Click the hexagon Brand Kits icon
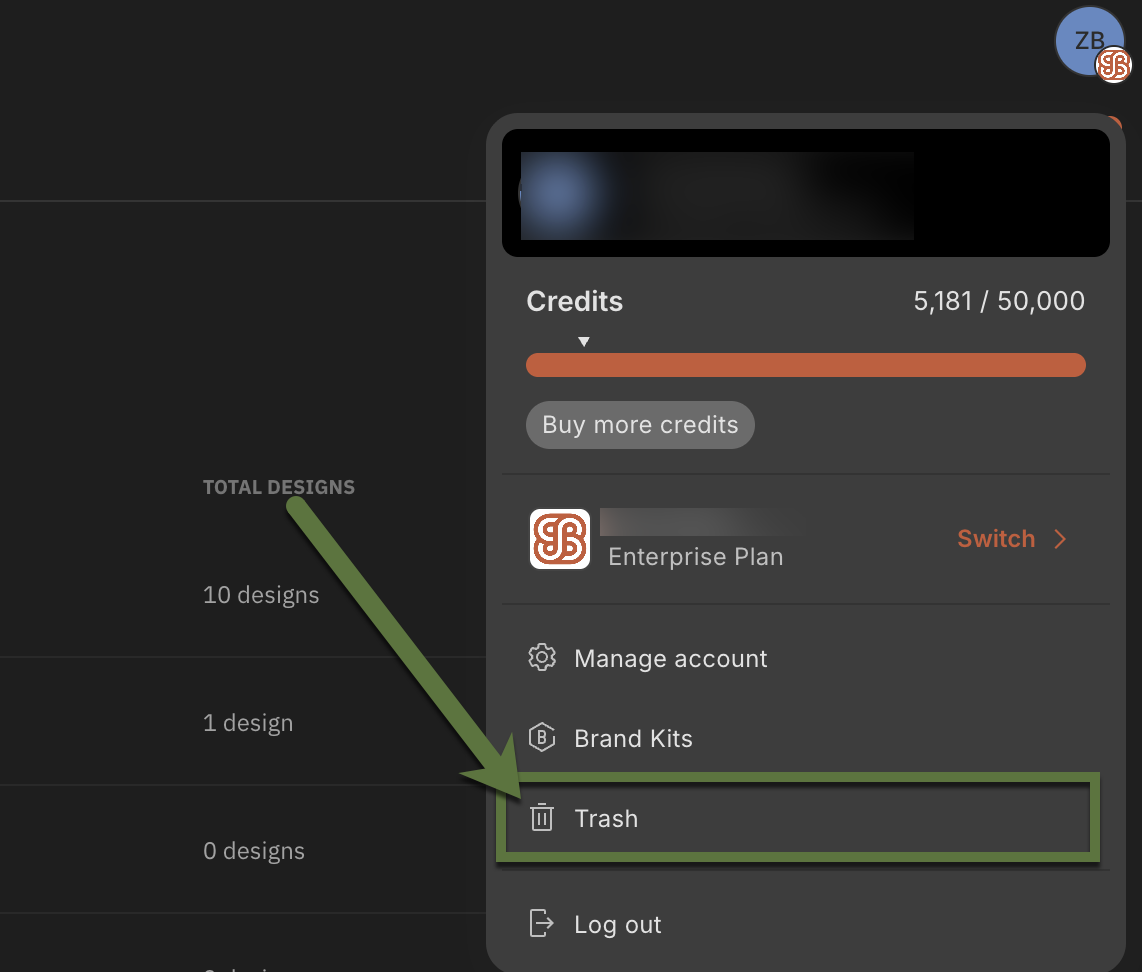1142x972 pixels. pos(541,738)
